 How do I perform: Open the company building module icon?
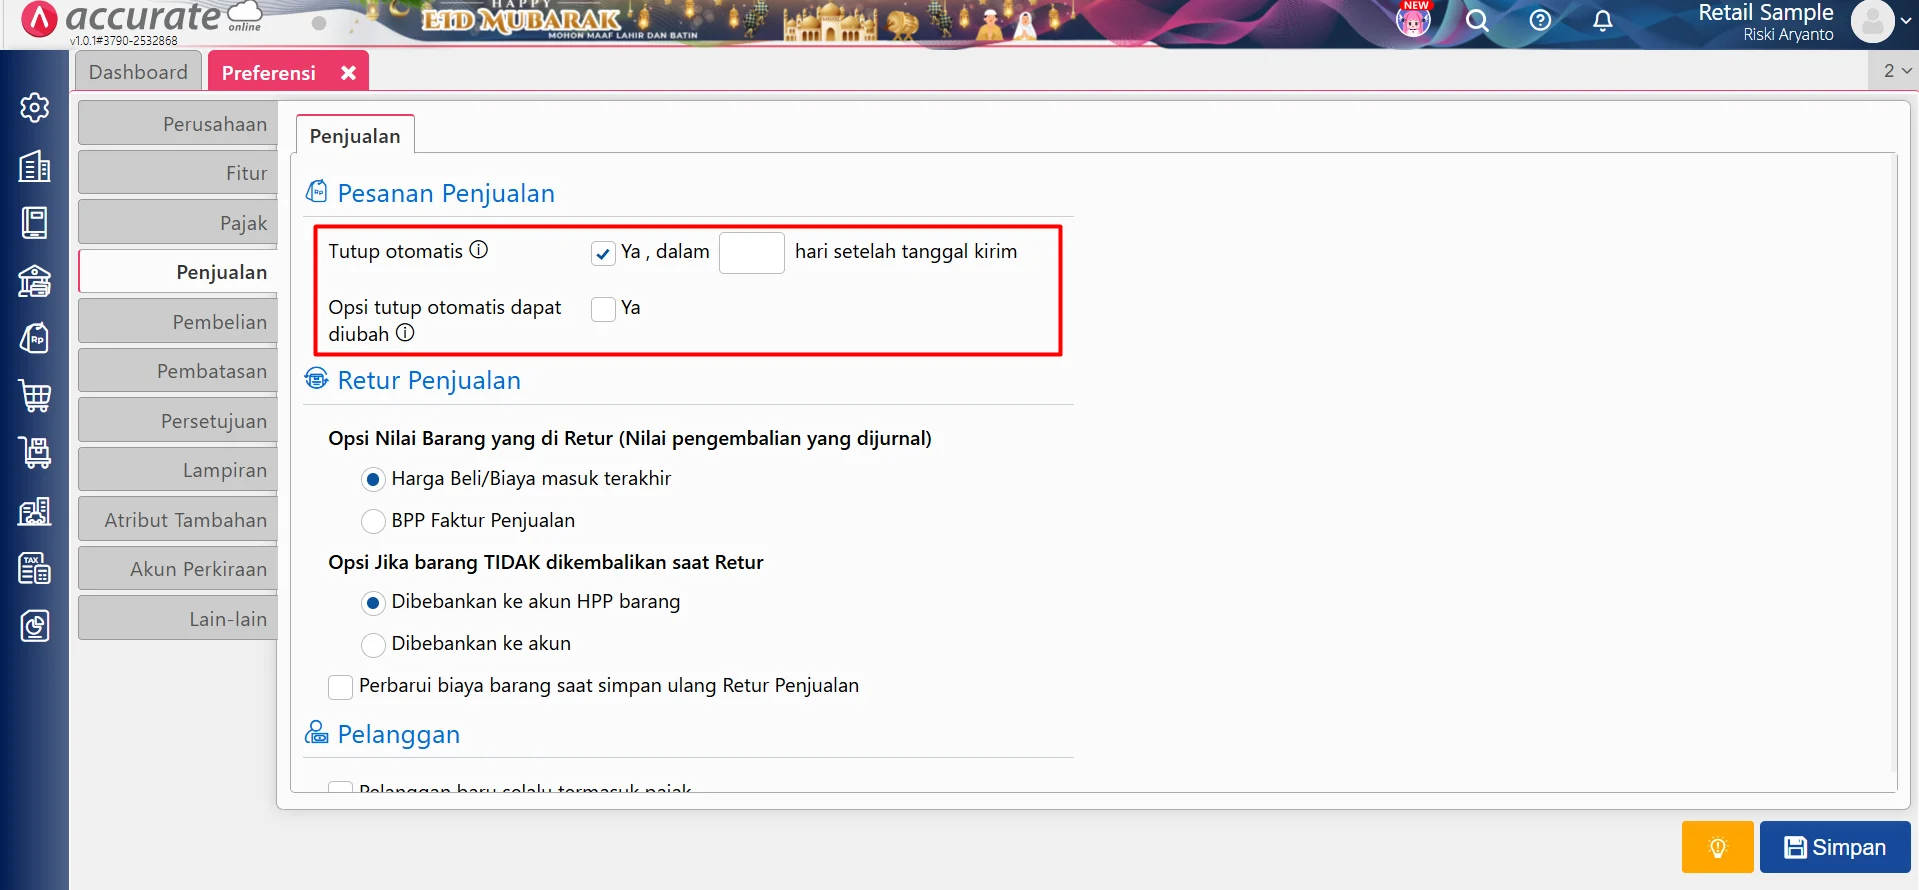click(x=35, y=166)
